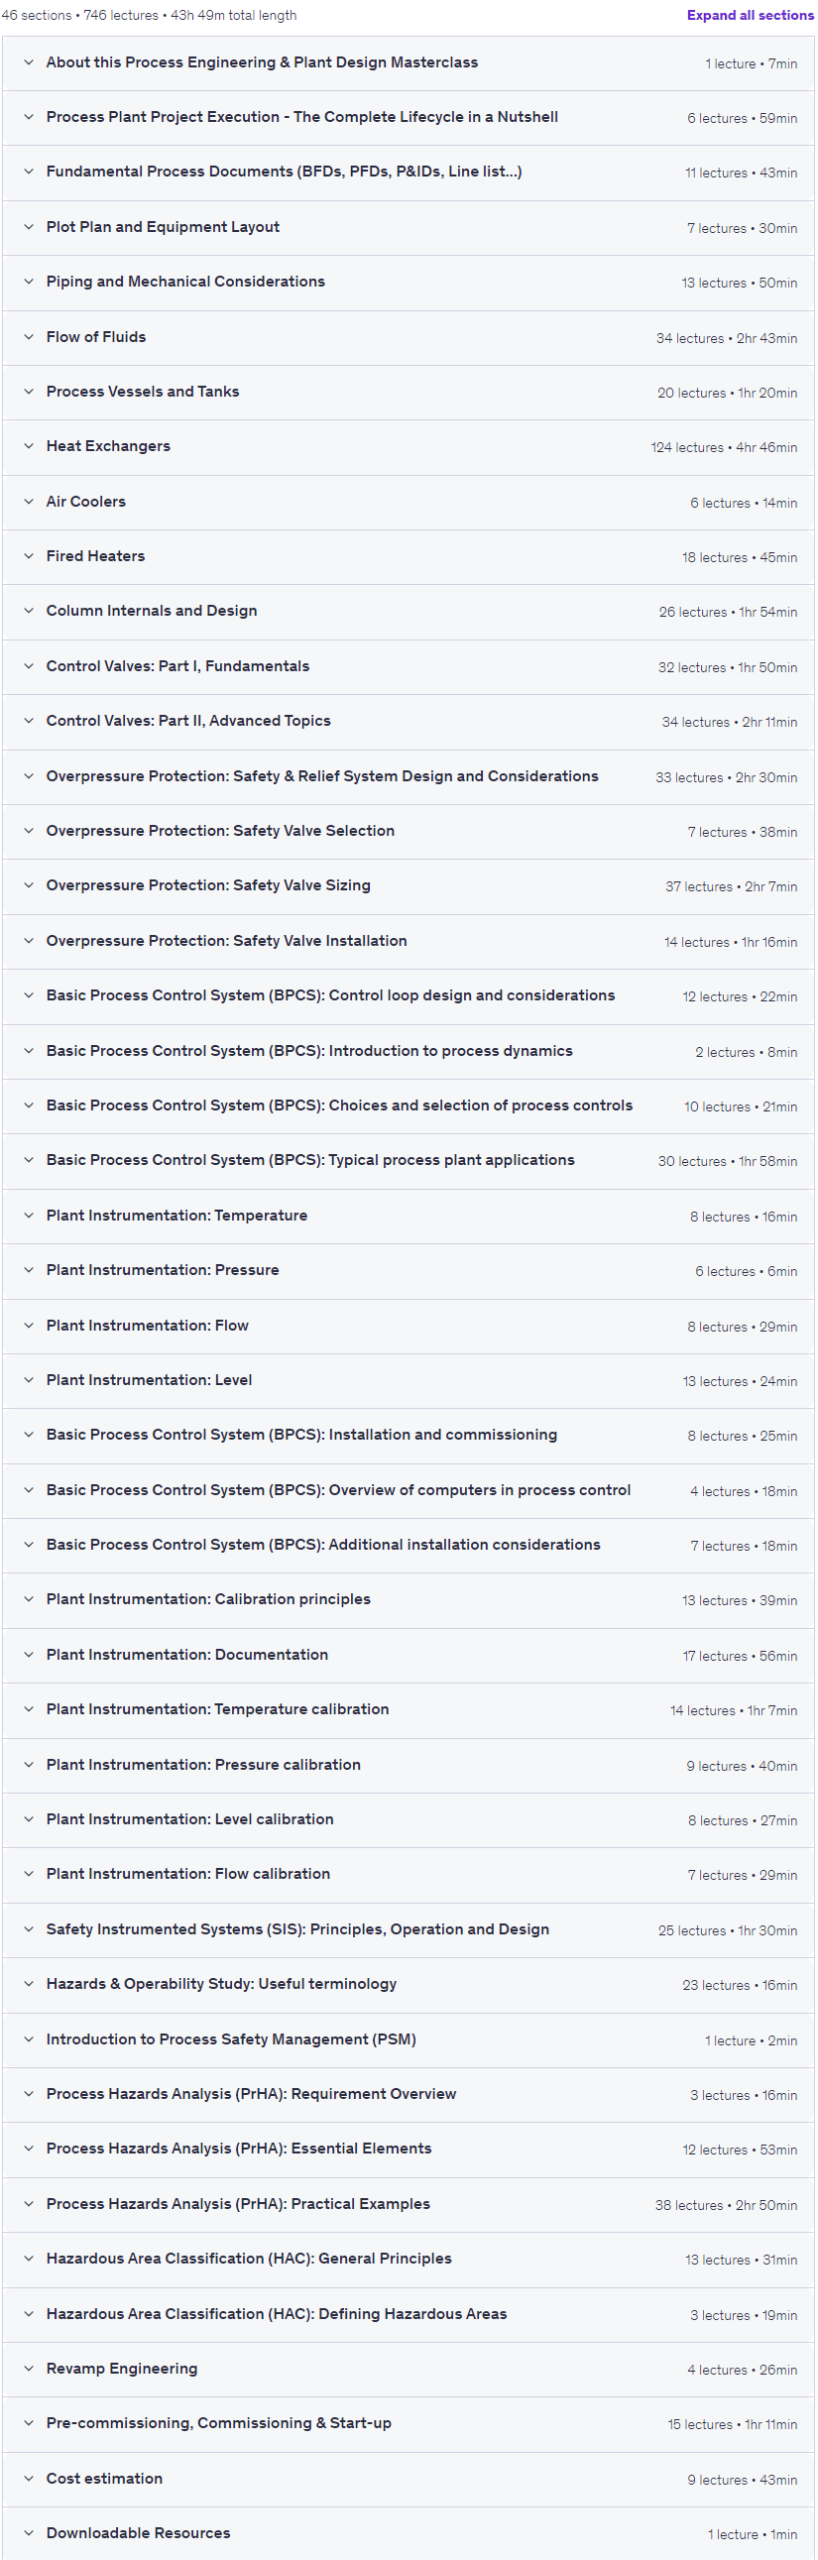Open the Cost estimation chevron
Screen dimensions: 818x2560
[28, 2478]
